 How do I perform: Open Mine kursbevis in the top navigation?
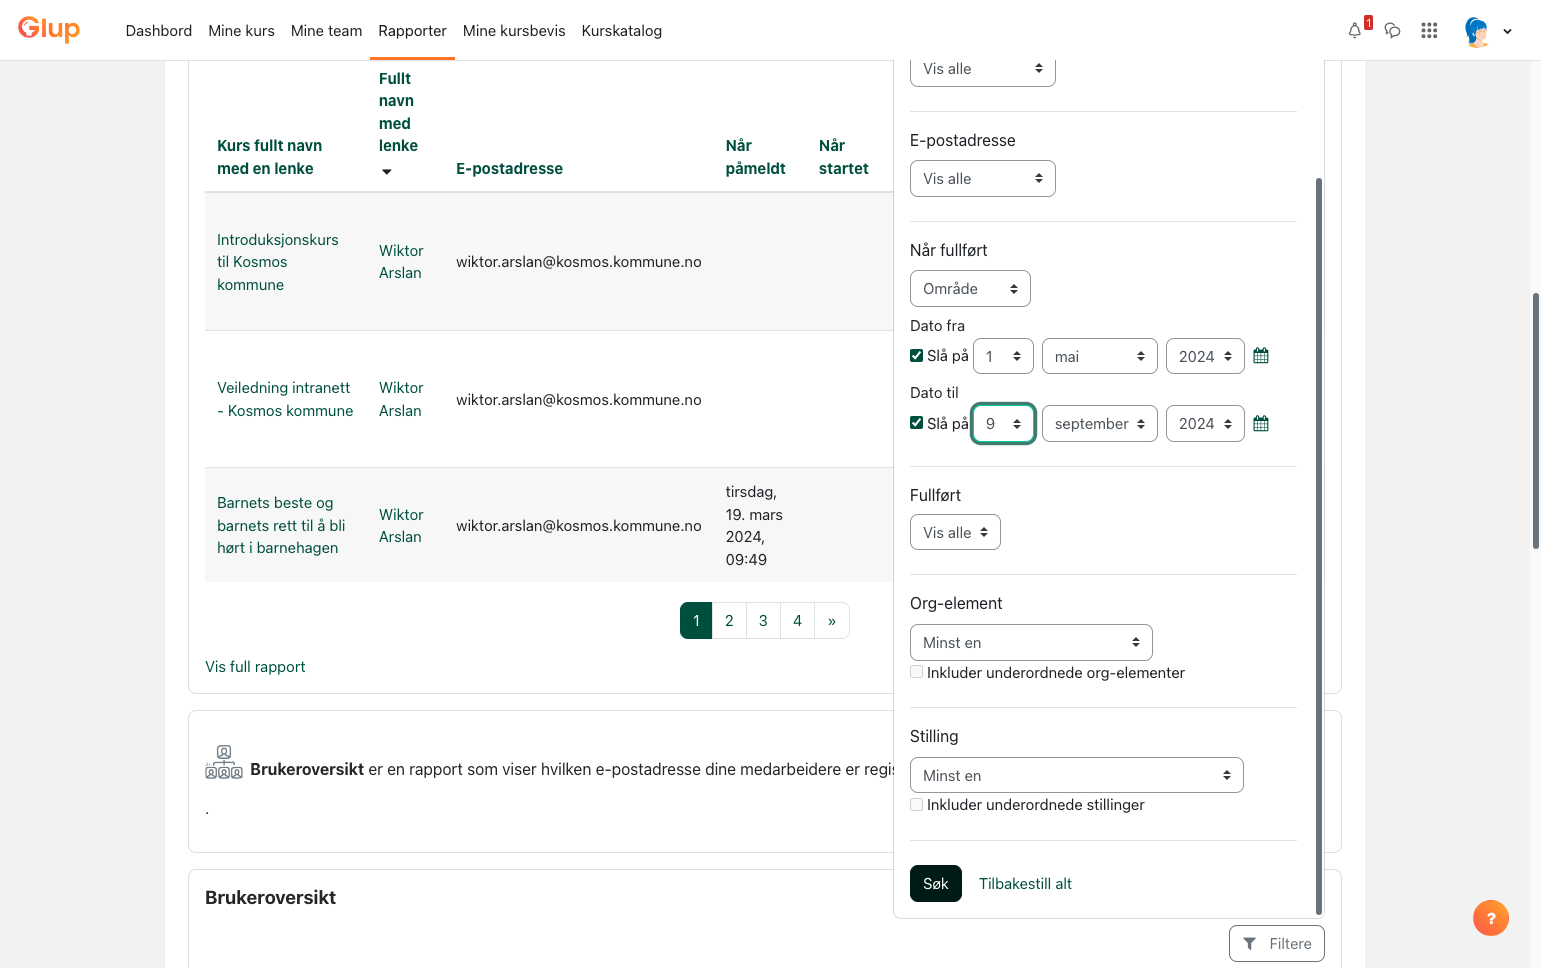[514, 31]
